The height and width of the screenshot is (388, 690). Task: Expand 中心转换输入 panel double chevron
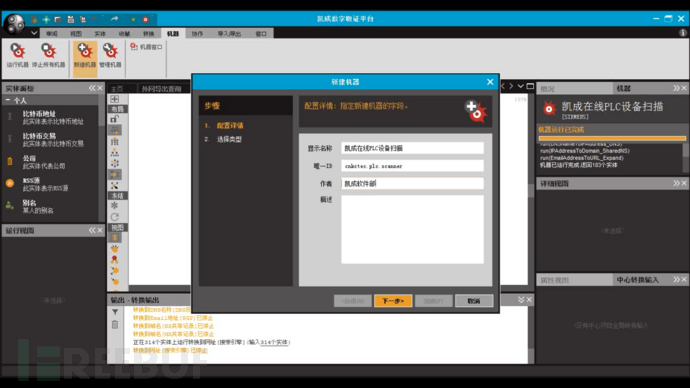676,279
